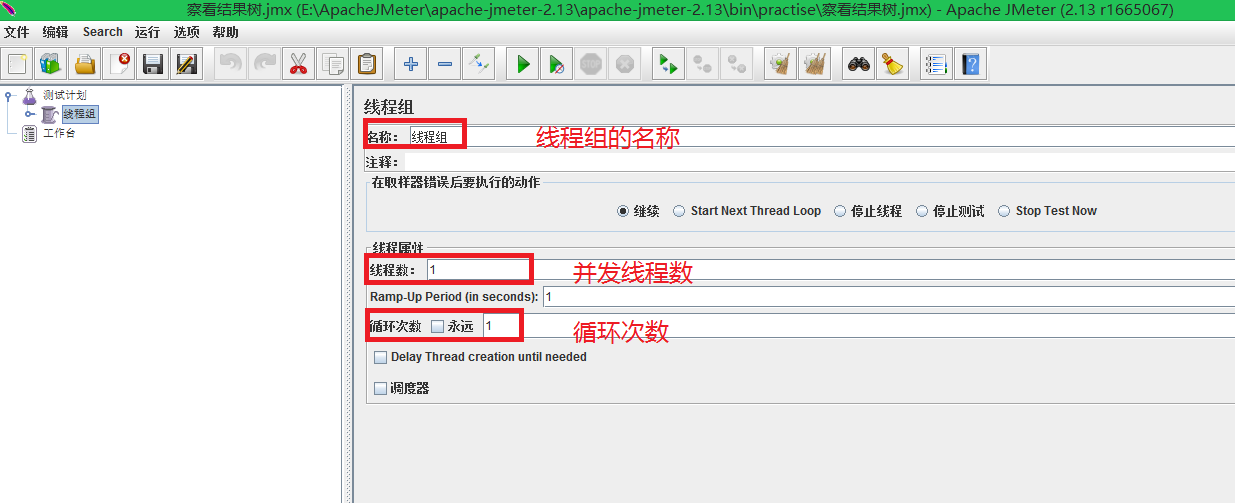Click the Undo arrow icon

click(x=230, y=65)
